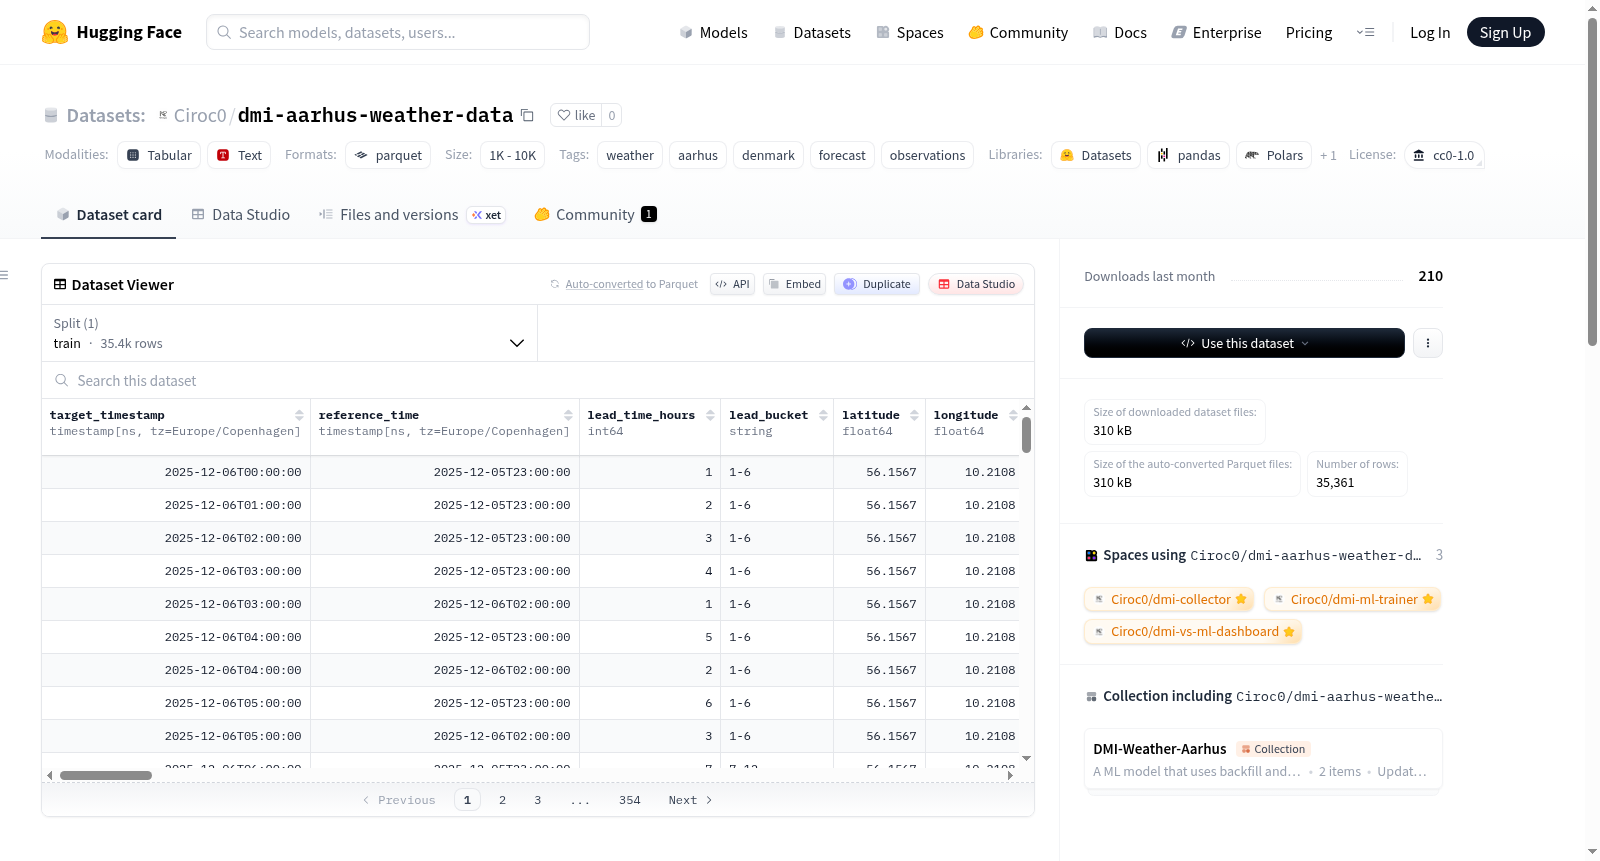Image resolution: width=1600 pixels, height=861 pixels.
Task: Select the pandas library tag
Action: tap(1189, 155)
